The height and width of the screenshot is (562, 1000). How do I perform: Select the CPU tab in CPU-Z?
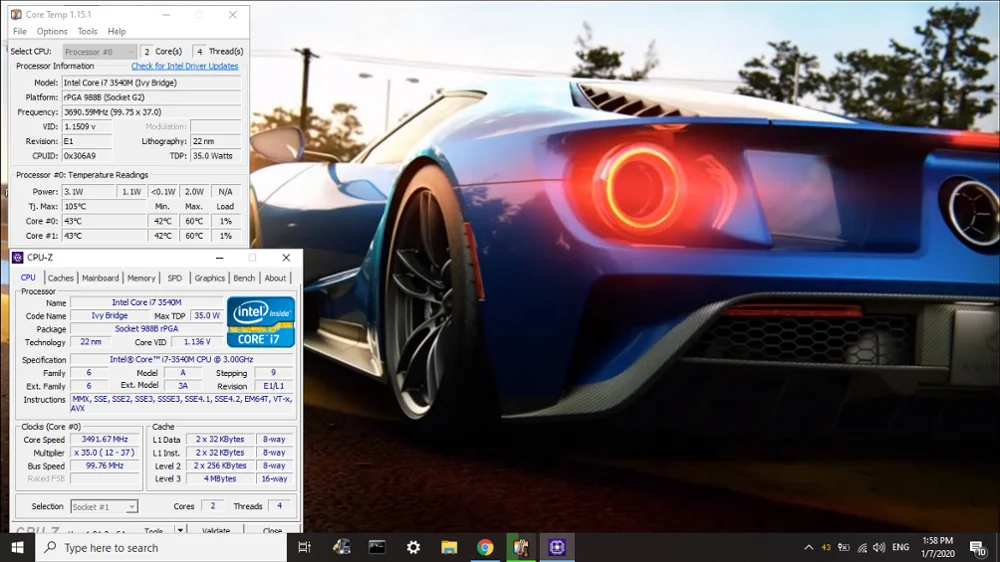pyautogui.click(x=28, y=277)
